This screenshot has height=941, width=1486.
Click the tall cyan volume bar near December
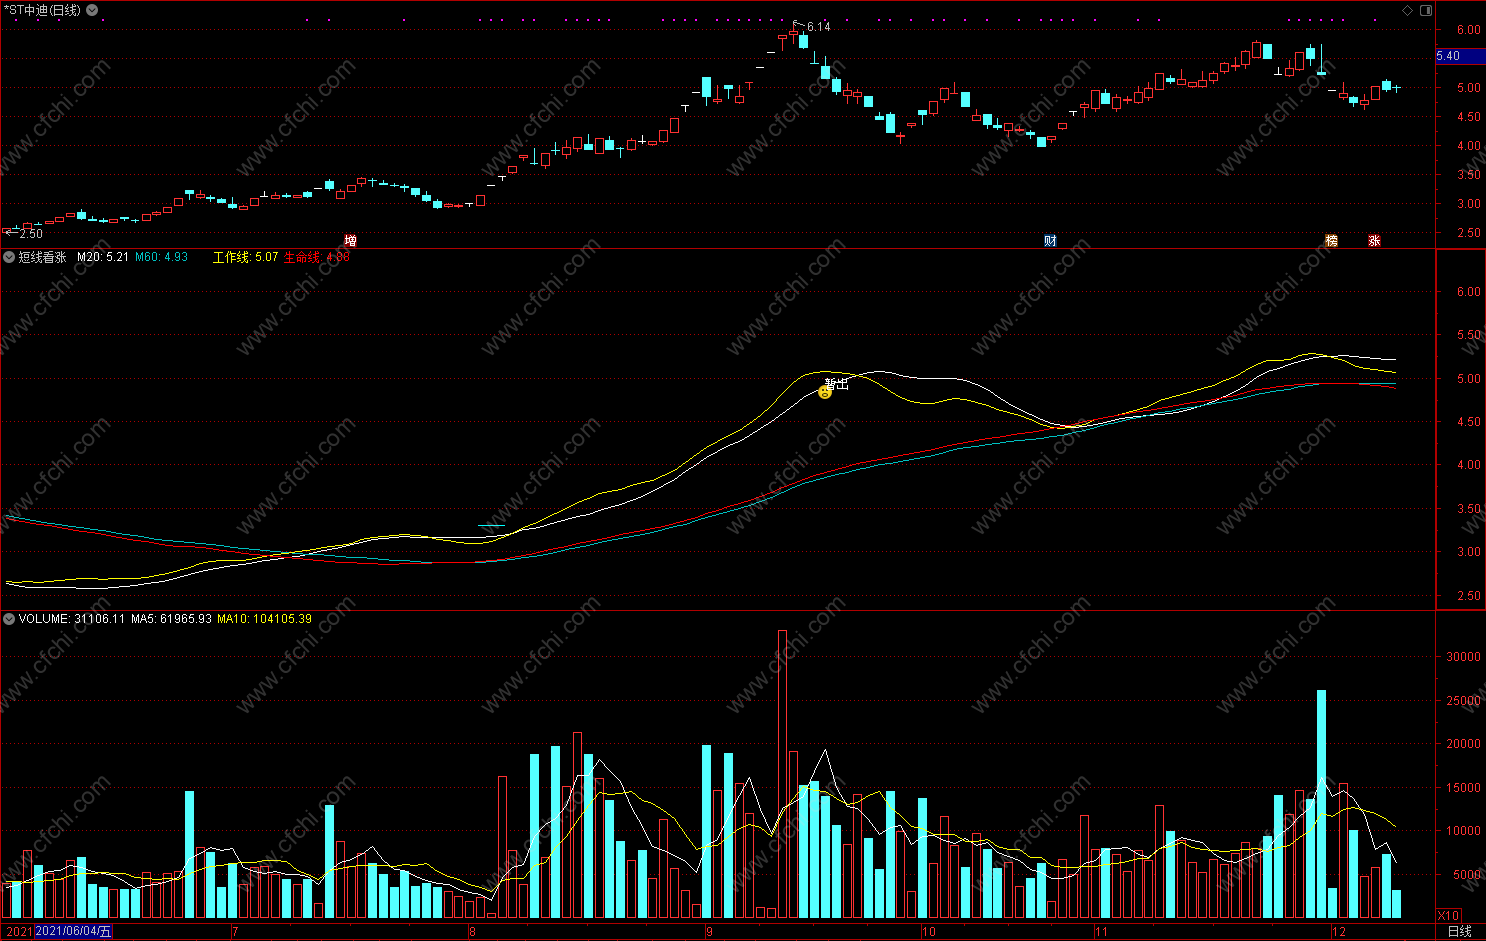point(1321,804)
